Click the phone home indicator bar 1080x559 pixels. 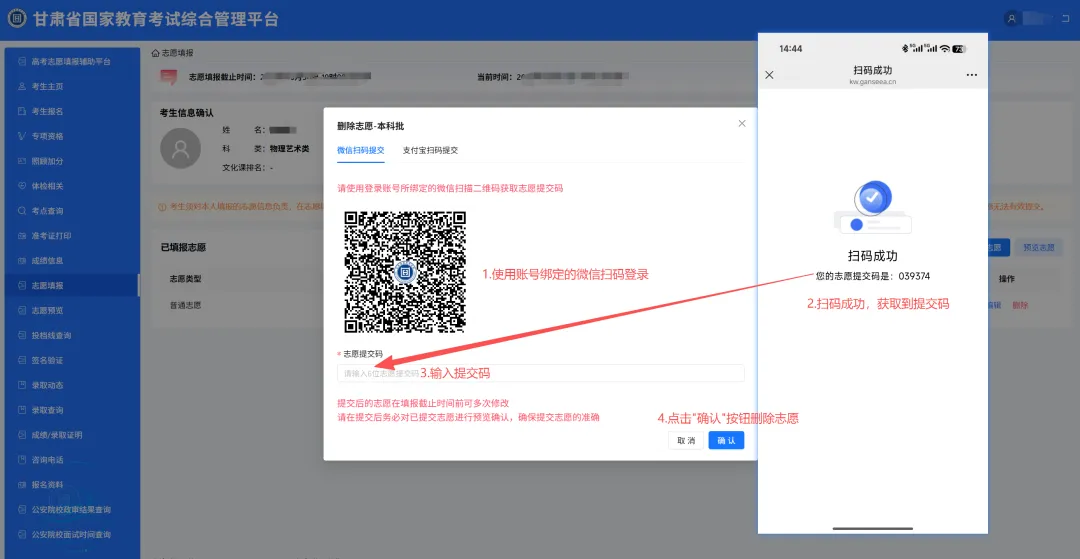873,529
